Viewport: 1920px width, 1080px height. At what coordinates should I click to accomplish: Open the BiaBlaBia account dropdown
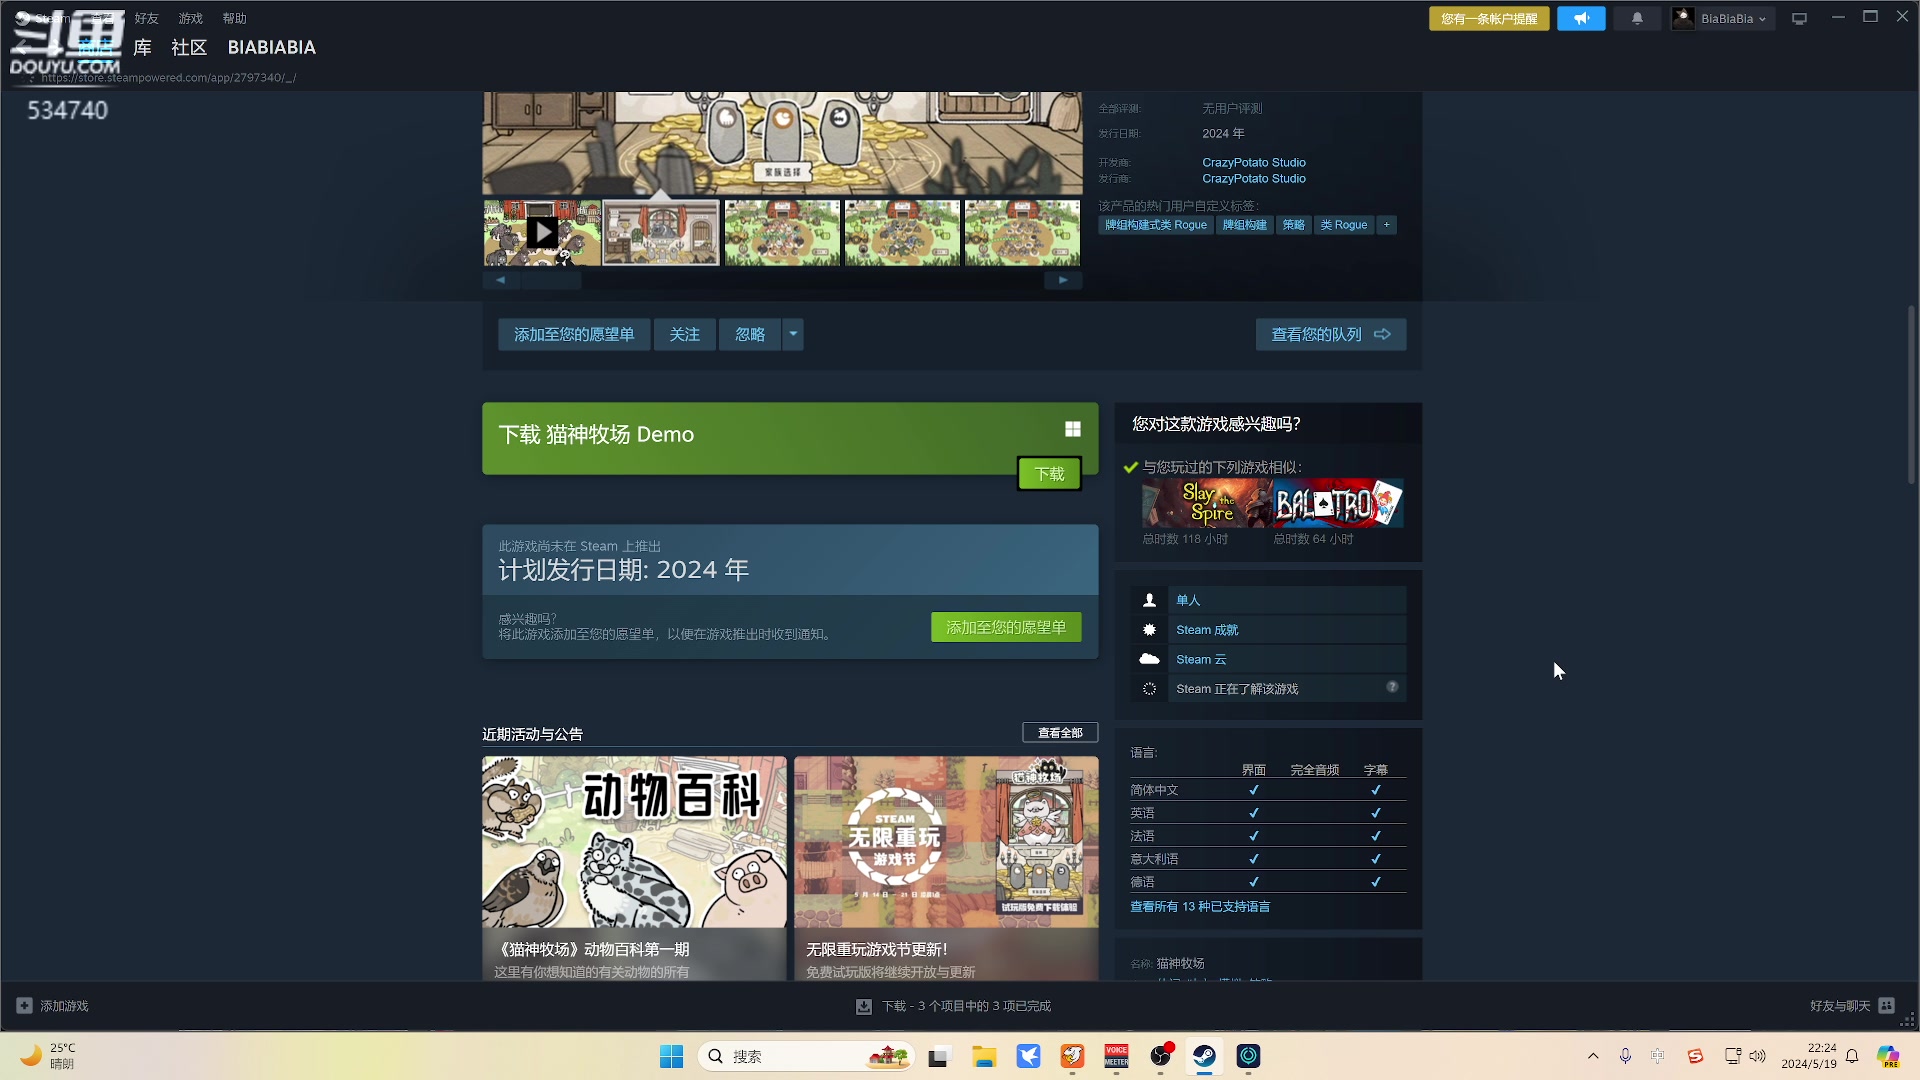coord(1723,19)
